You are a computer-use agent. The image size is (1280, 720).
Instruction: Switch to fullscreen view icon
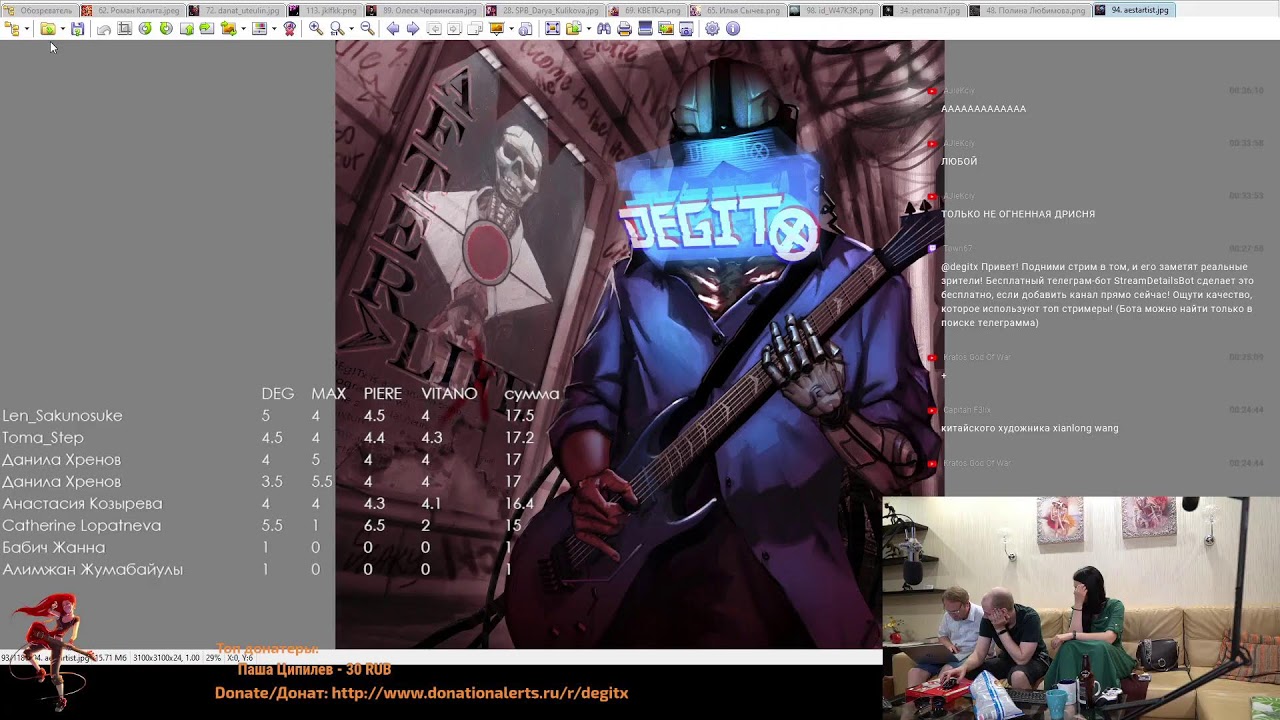coord(552,29)
